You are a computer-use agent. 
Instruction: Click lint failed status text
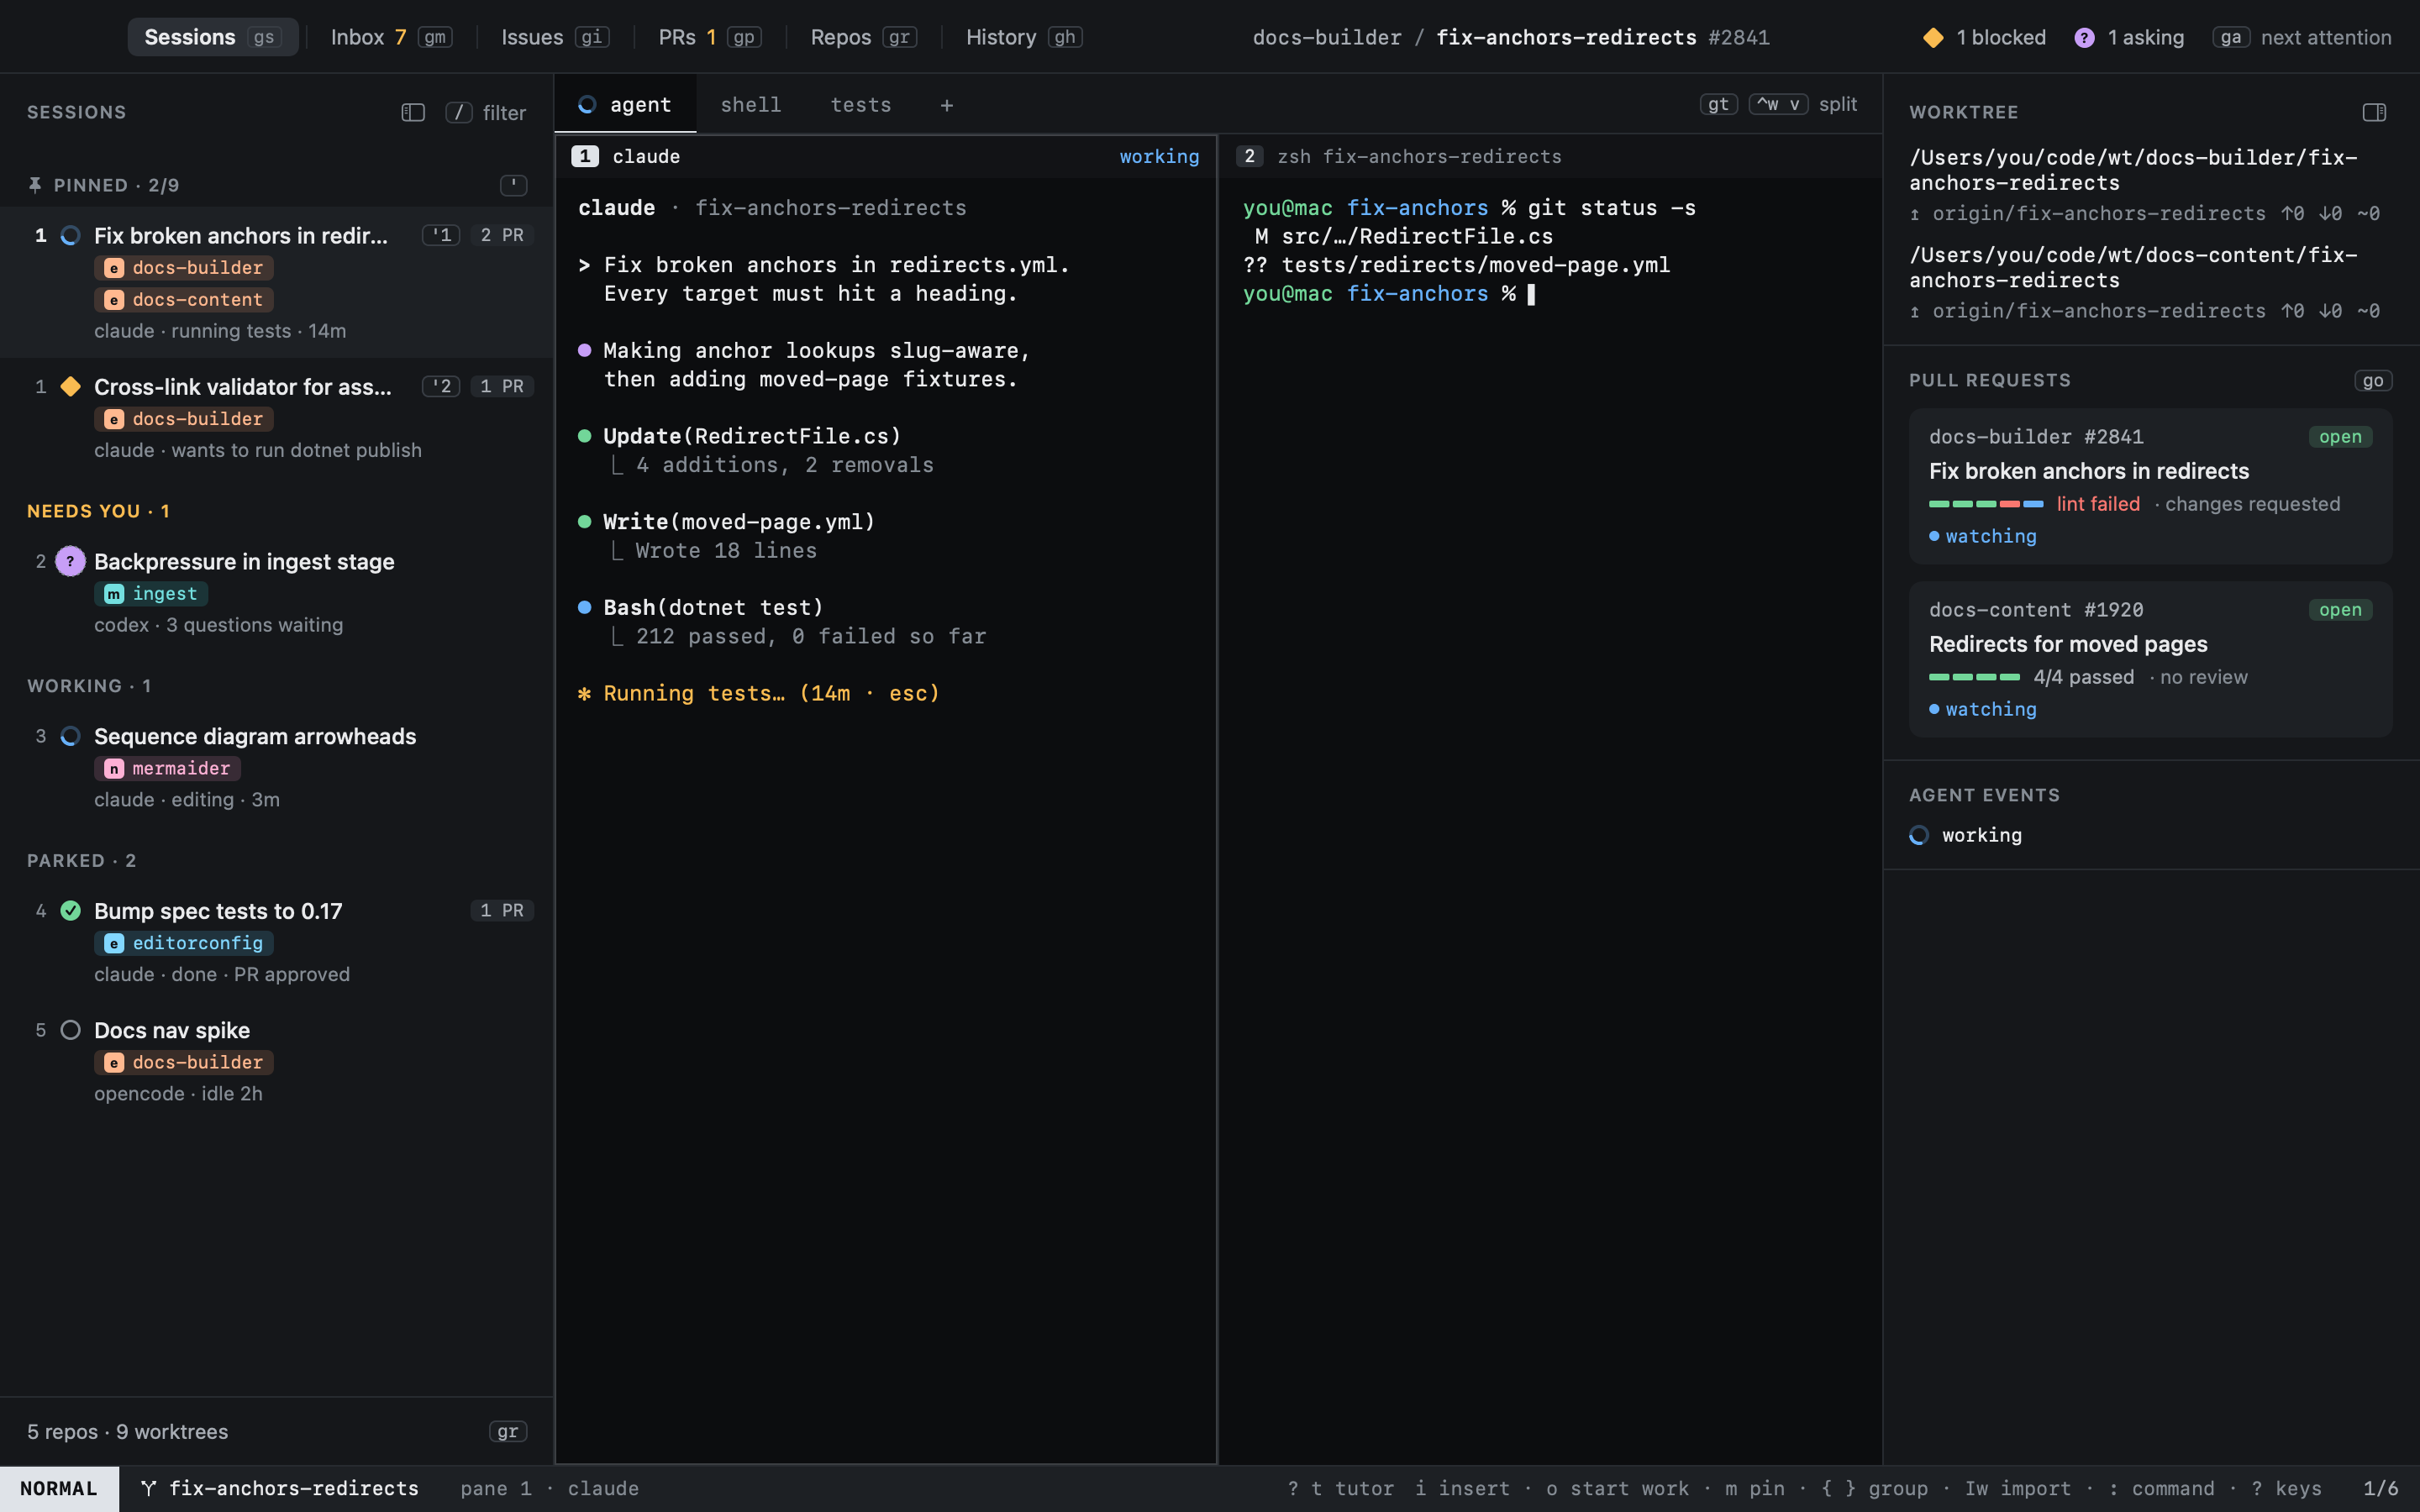click(x=2098, y=504)
